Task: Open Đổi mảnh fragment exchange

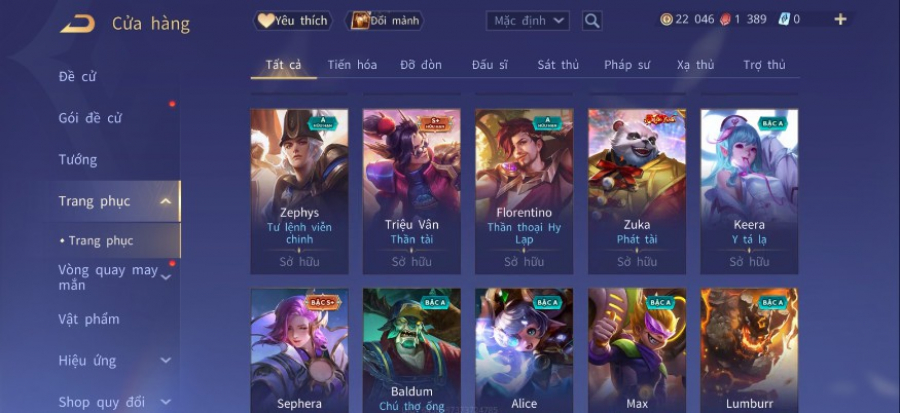Action: [385, 21]
